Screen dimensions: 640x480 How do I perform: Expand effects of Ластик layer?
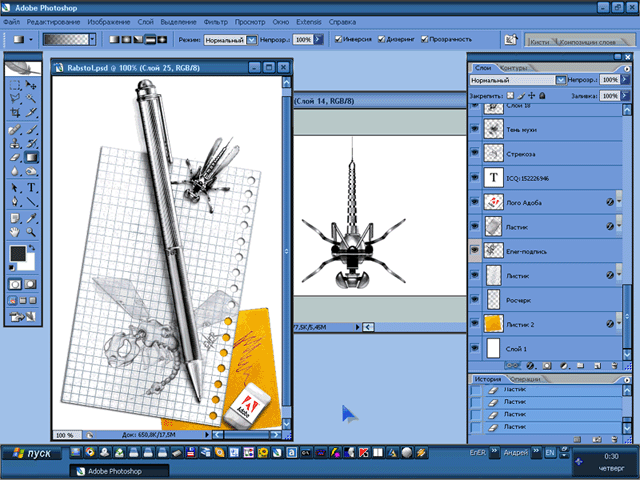[x=619, y=226]
